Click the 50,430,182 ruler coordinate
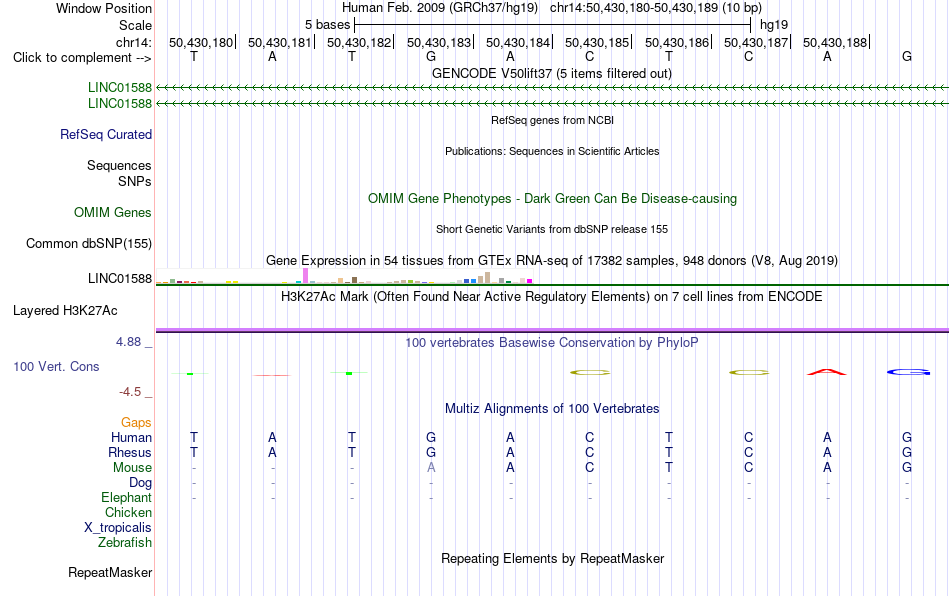The height and width of the screenshot is (596, 950). 359,42
